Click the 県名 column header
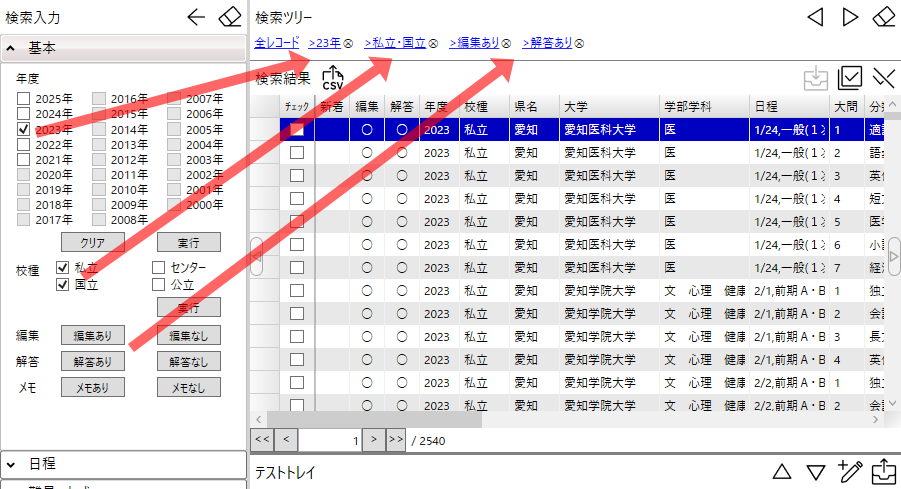Image resolution: width=901 pixels, height=489 pixels. [x=534, y=107]
